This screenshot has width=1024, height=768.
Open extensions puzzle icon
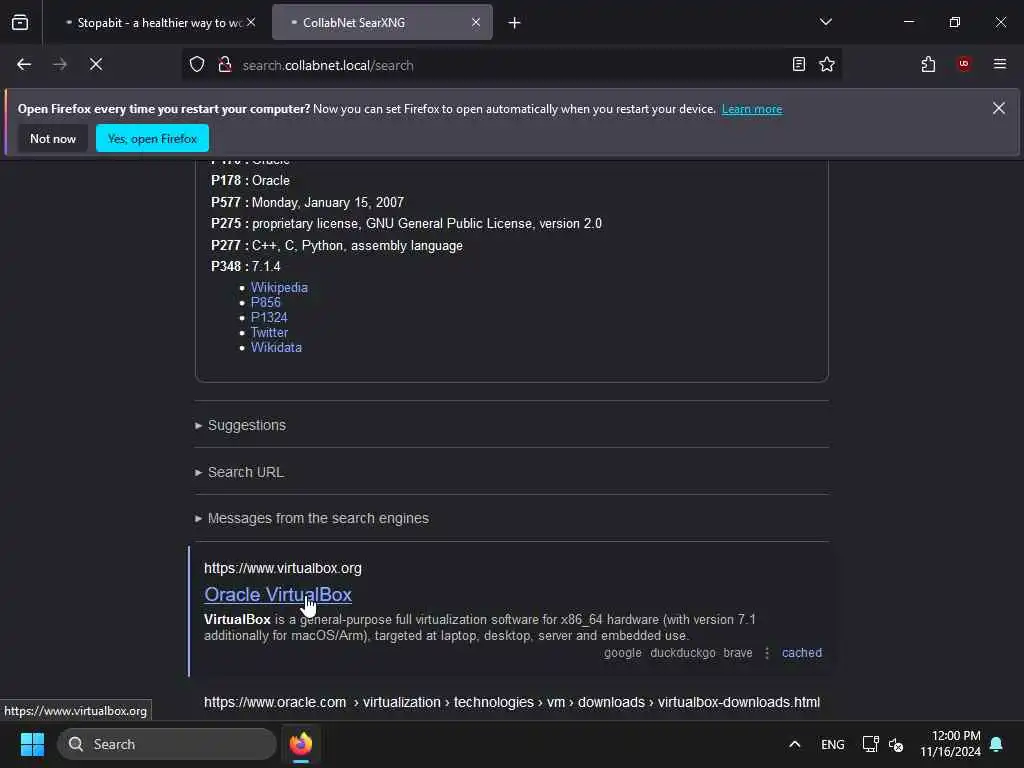pos(928,65)
